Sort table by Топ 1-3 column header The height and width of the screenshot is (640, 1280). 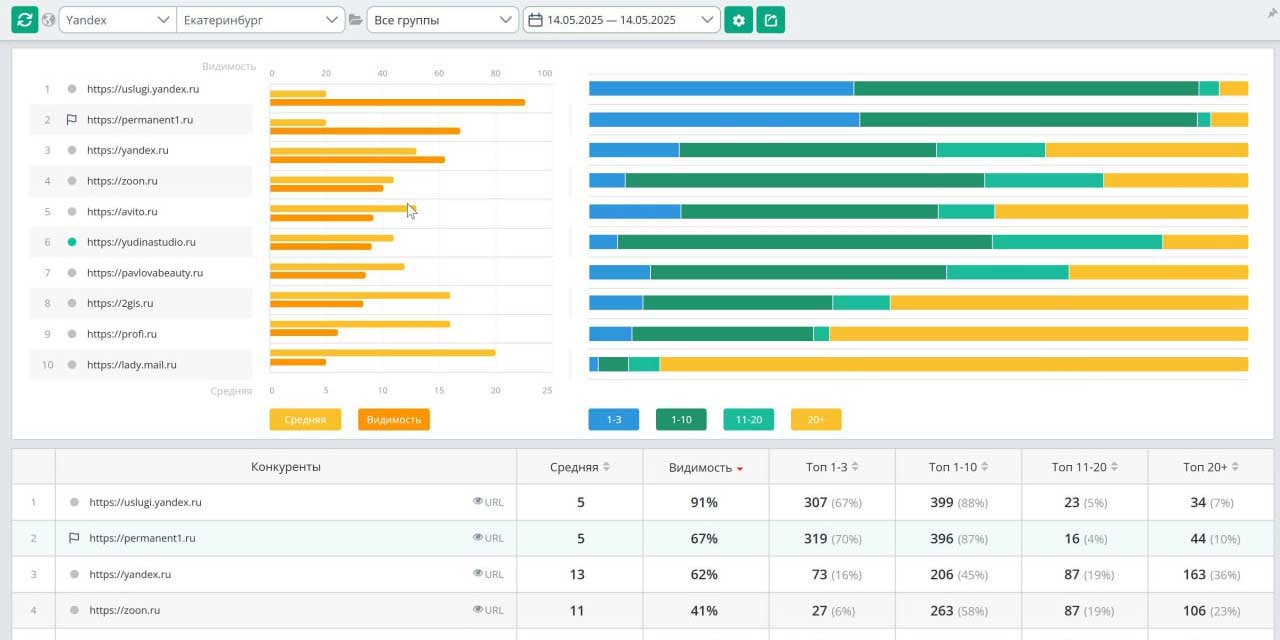[x=830, y=467]
